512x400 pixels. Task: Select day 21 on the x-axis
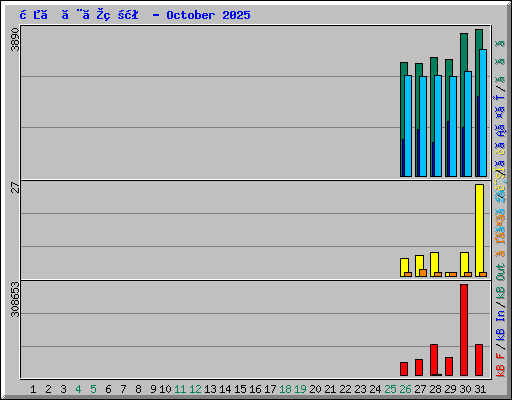coord(330,389)
